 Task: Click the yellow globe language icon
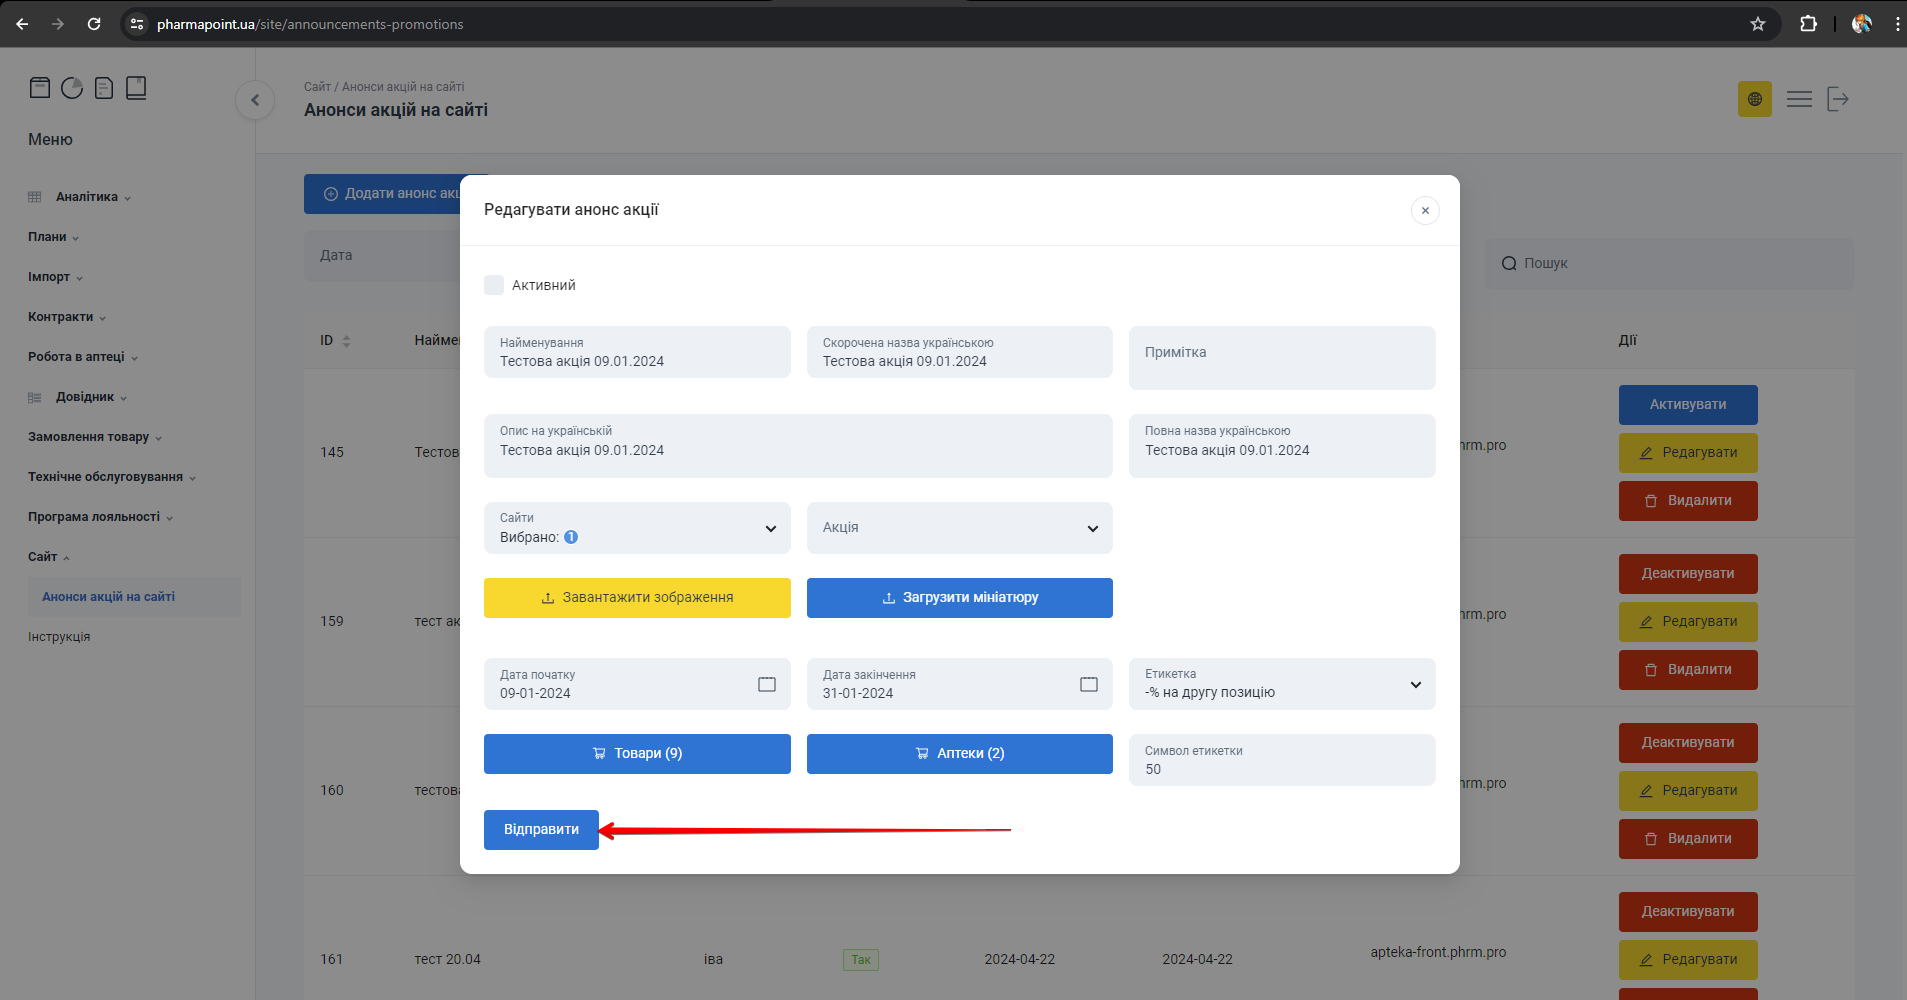click(x=1754, y=99)
